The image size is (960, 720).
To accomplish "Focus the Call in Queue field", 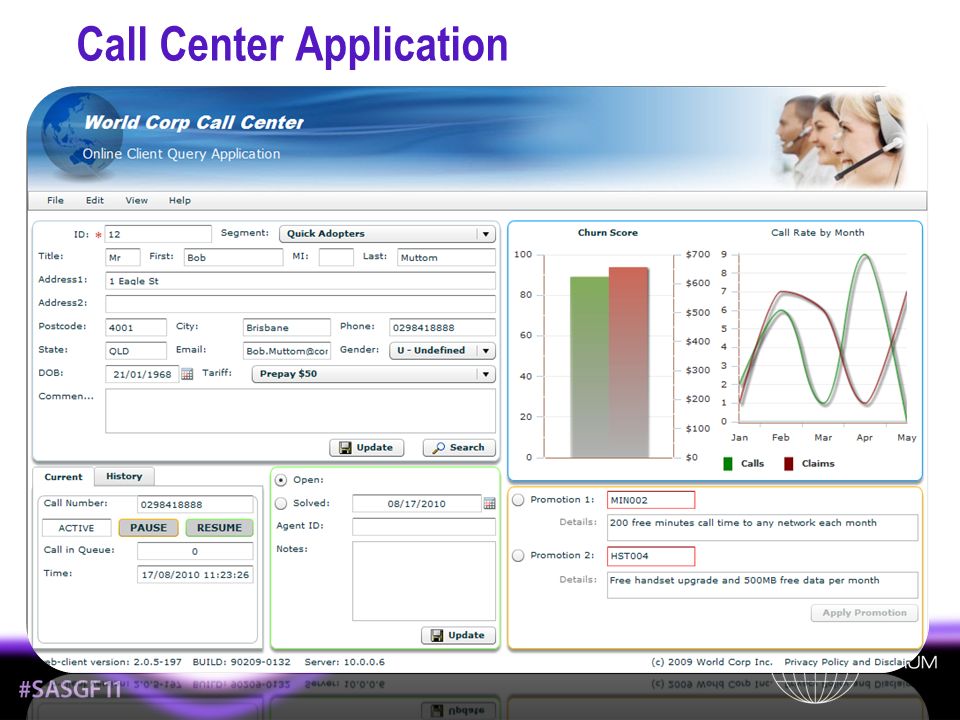I will pos(195,551).
